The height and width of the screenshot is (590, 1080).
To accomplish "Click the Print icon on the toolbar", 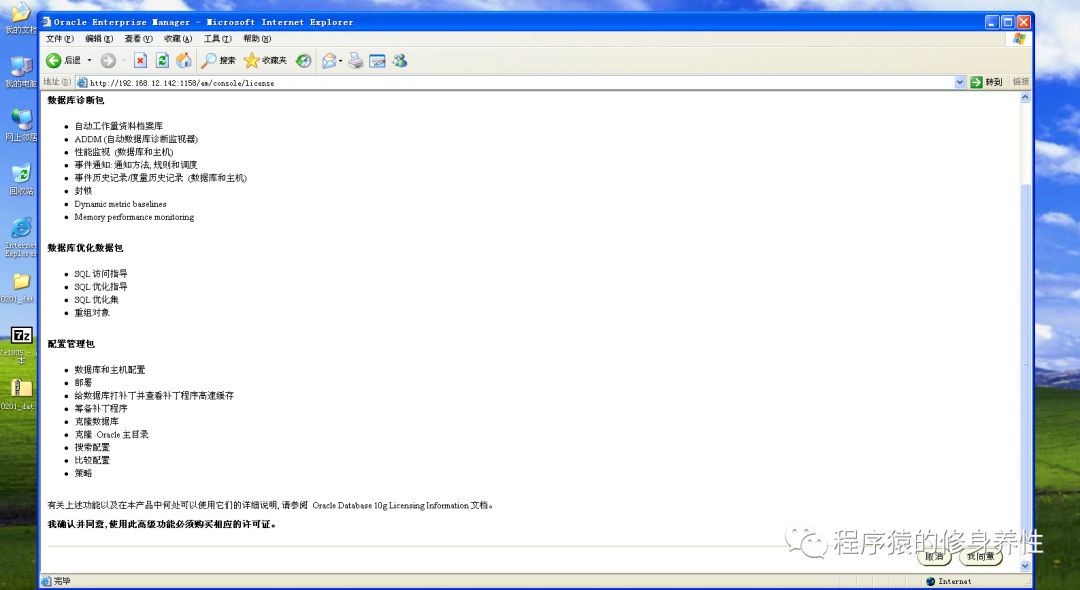I will click(355, 60).
